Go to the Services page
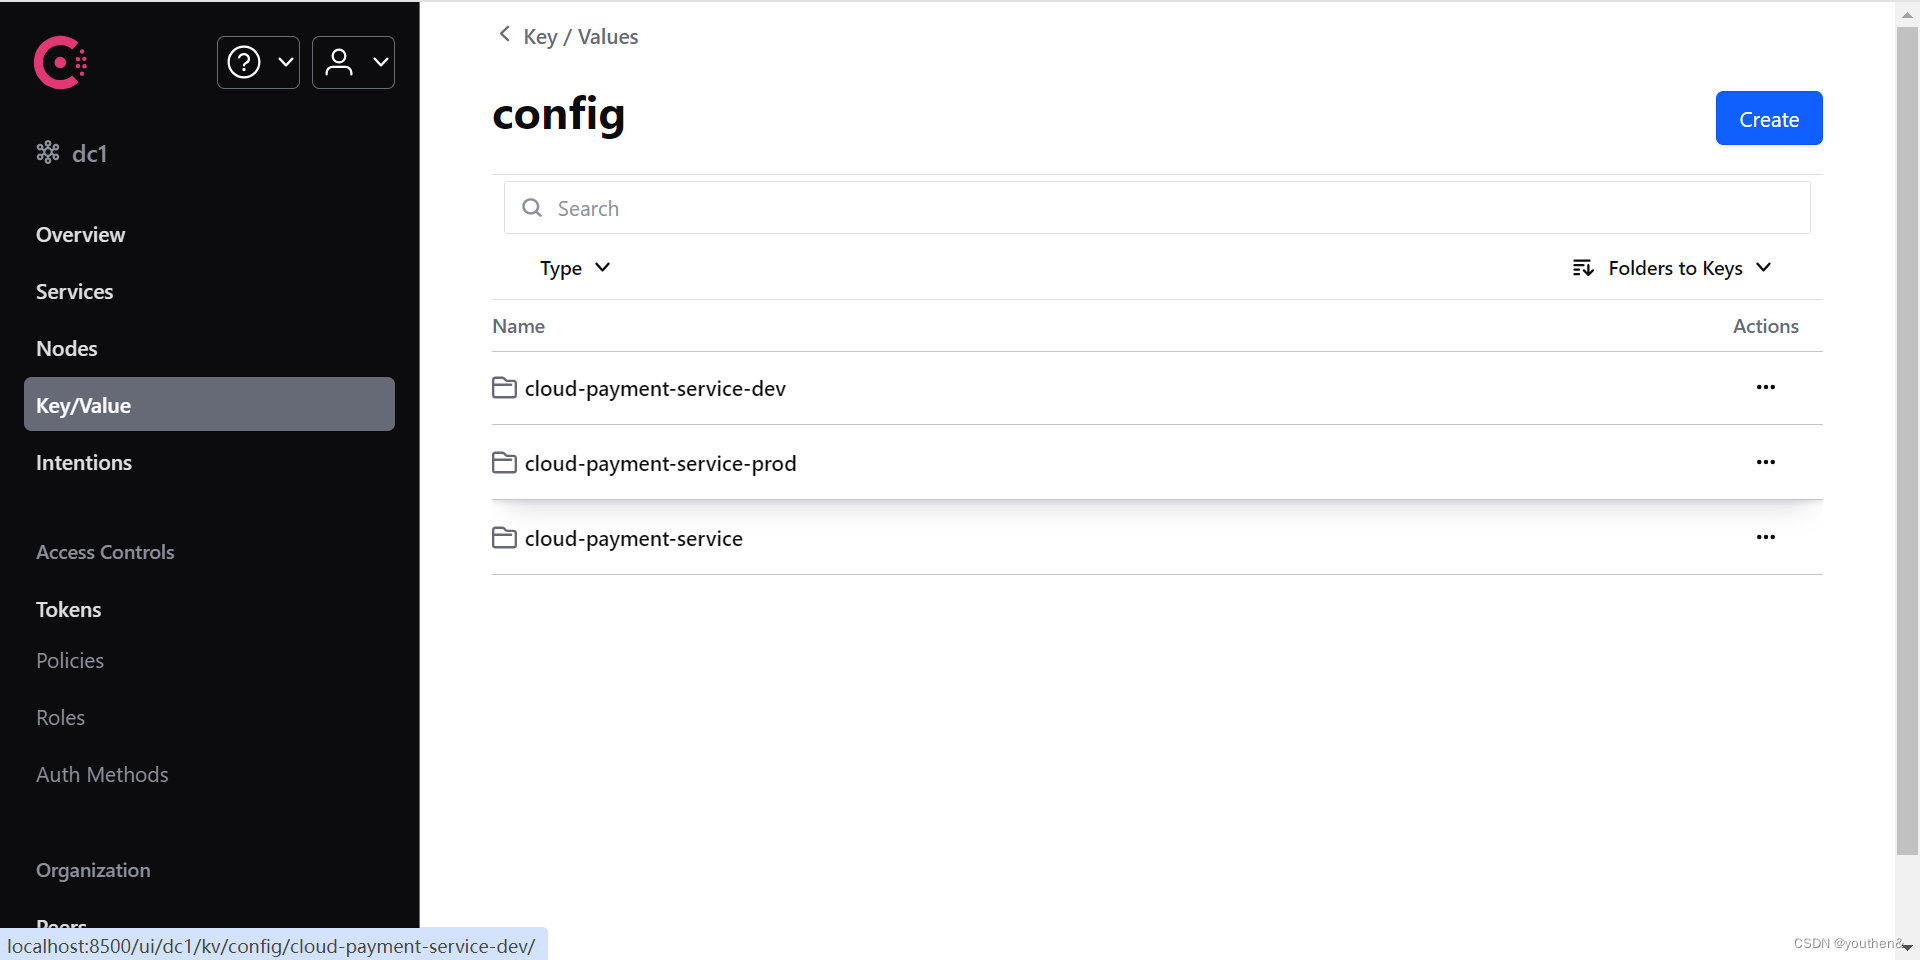The width and height of the screenshot is (1920, 960). tap(74, 292)
